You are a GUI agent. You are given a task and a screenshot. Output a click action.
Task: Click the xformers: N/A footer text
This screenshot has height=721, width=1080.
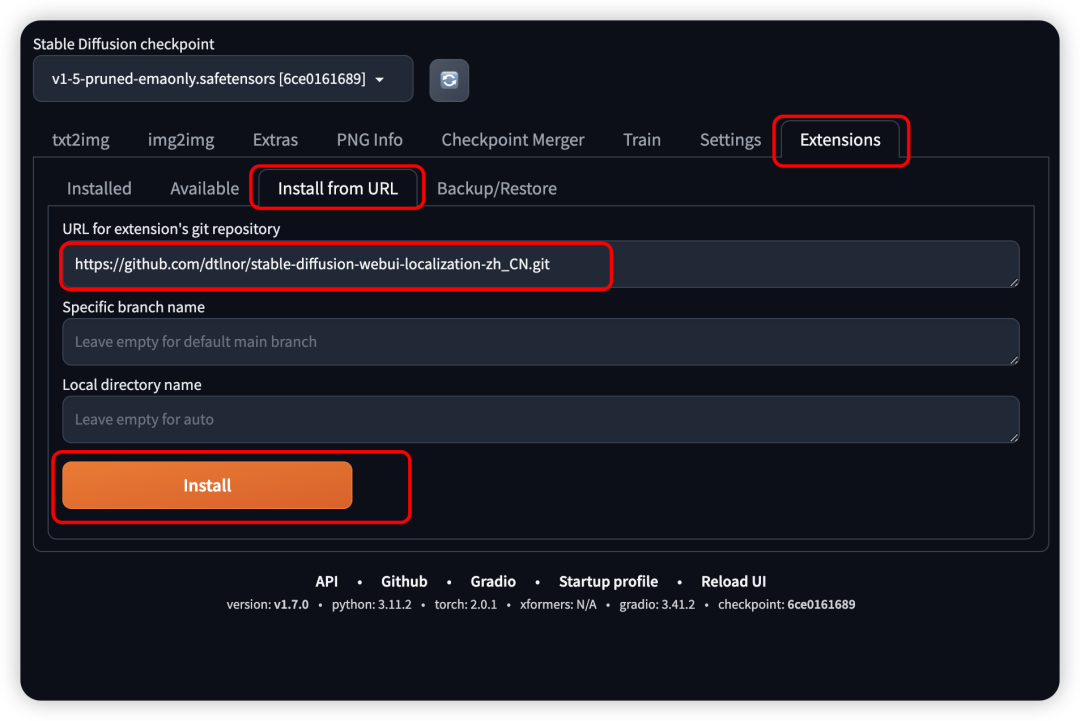(x=558, y=605)
